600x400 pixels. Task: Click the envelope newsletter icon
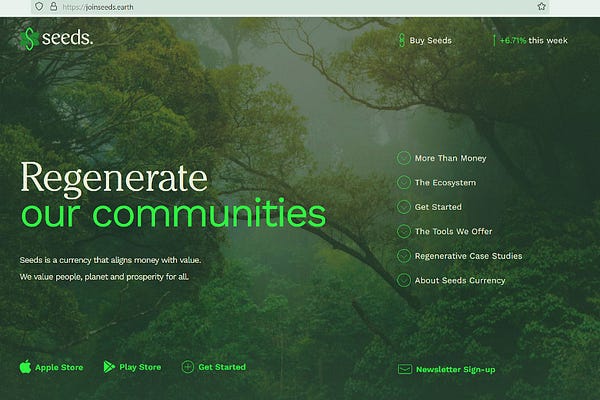coord(405,369)
